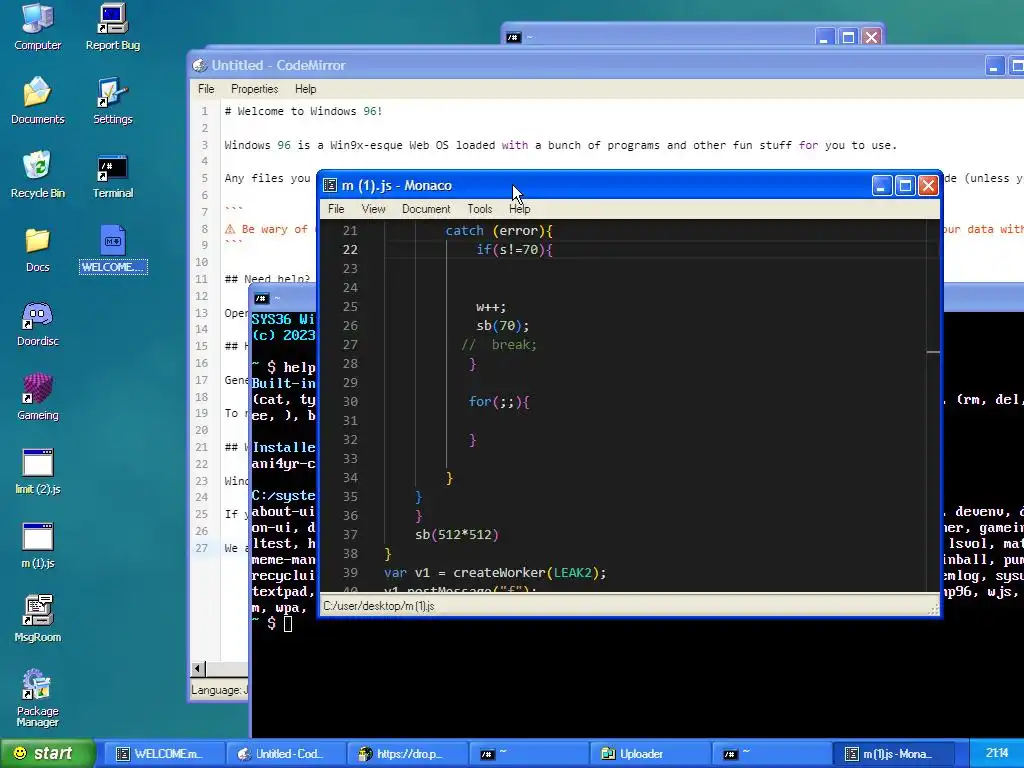
Task: Click the '// break;' comment line
Action: coord(499,344)
